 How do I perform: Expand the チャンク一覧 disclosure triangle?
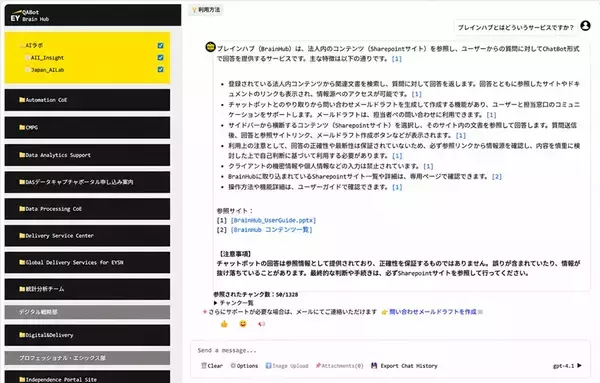point(215,303)
